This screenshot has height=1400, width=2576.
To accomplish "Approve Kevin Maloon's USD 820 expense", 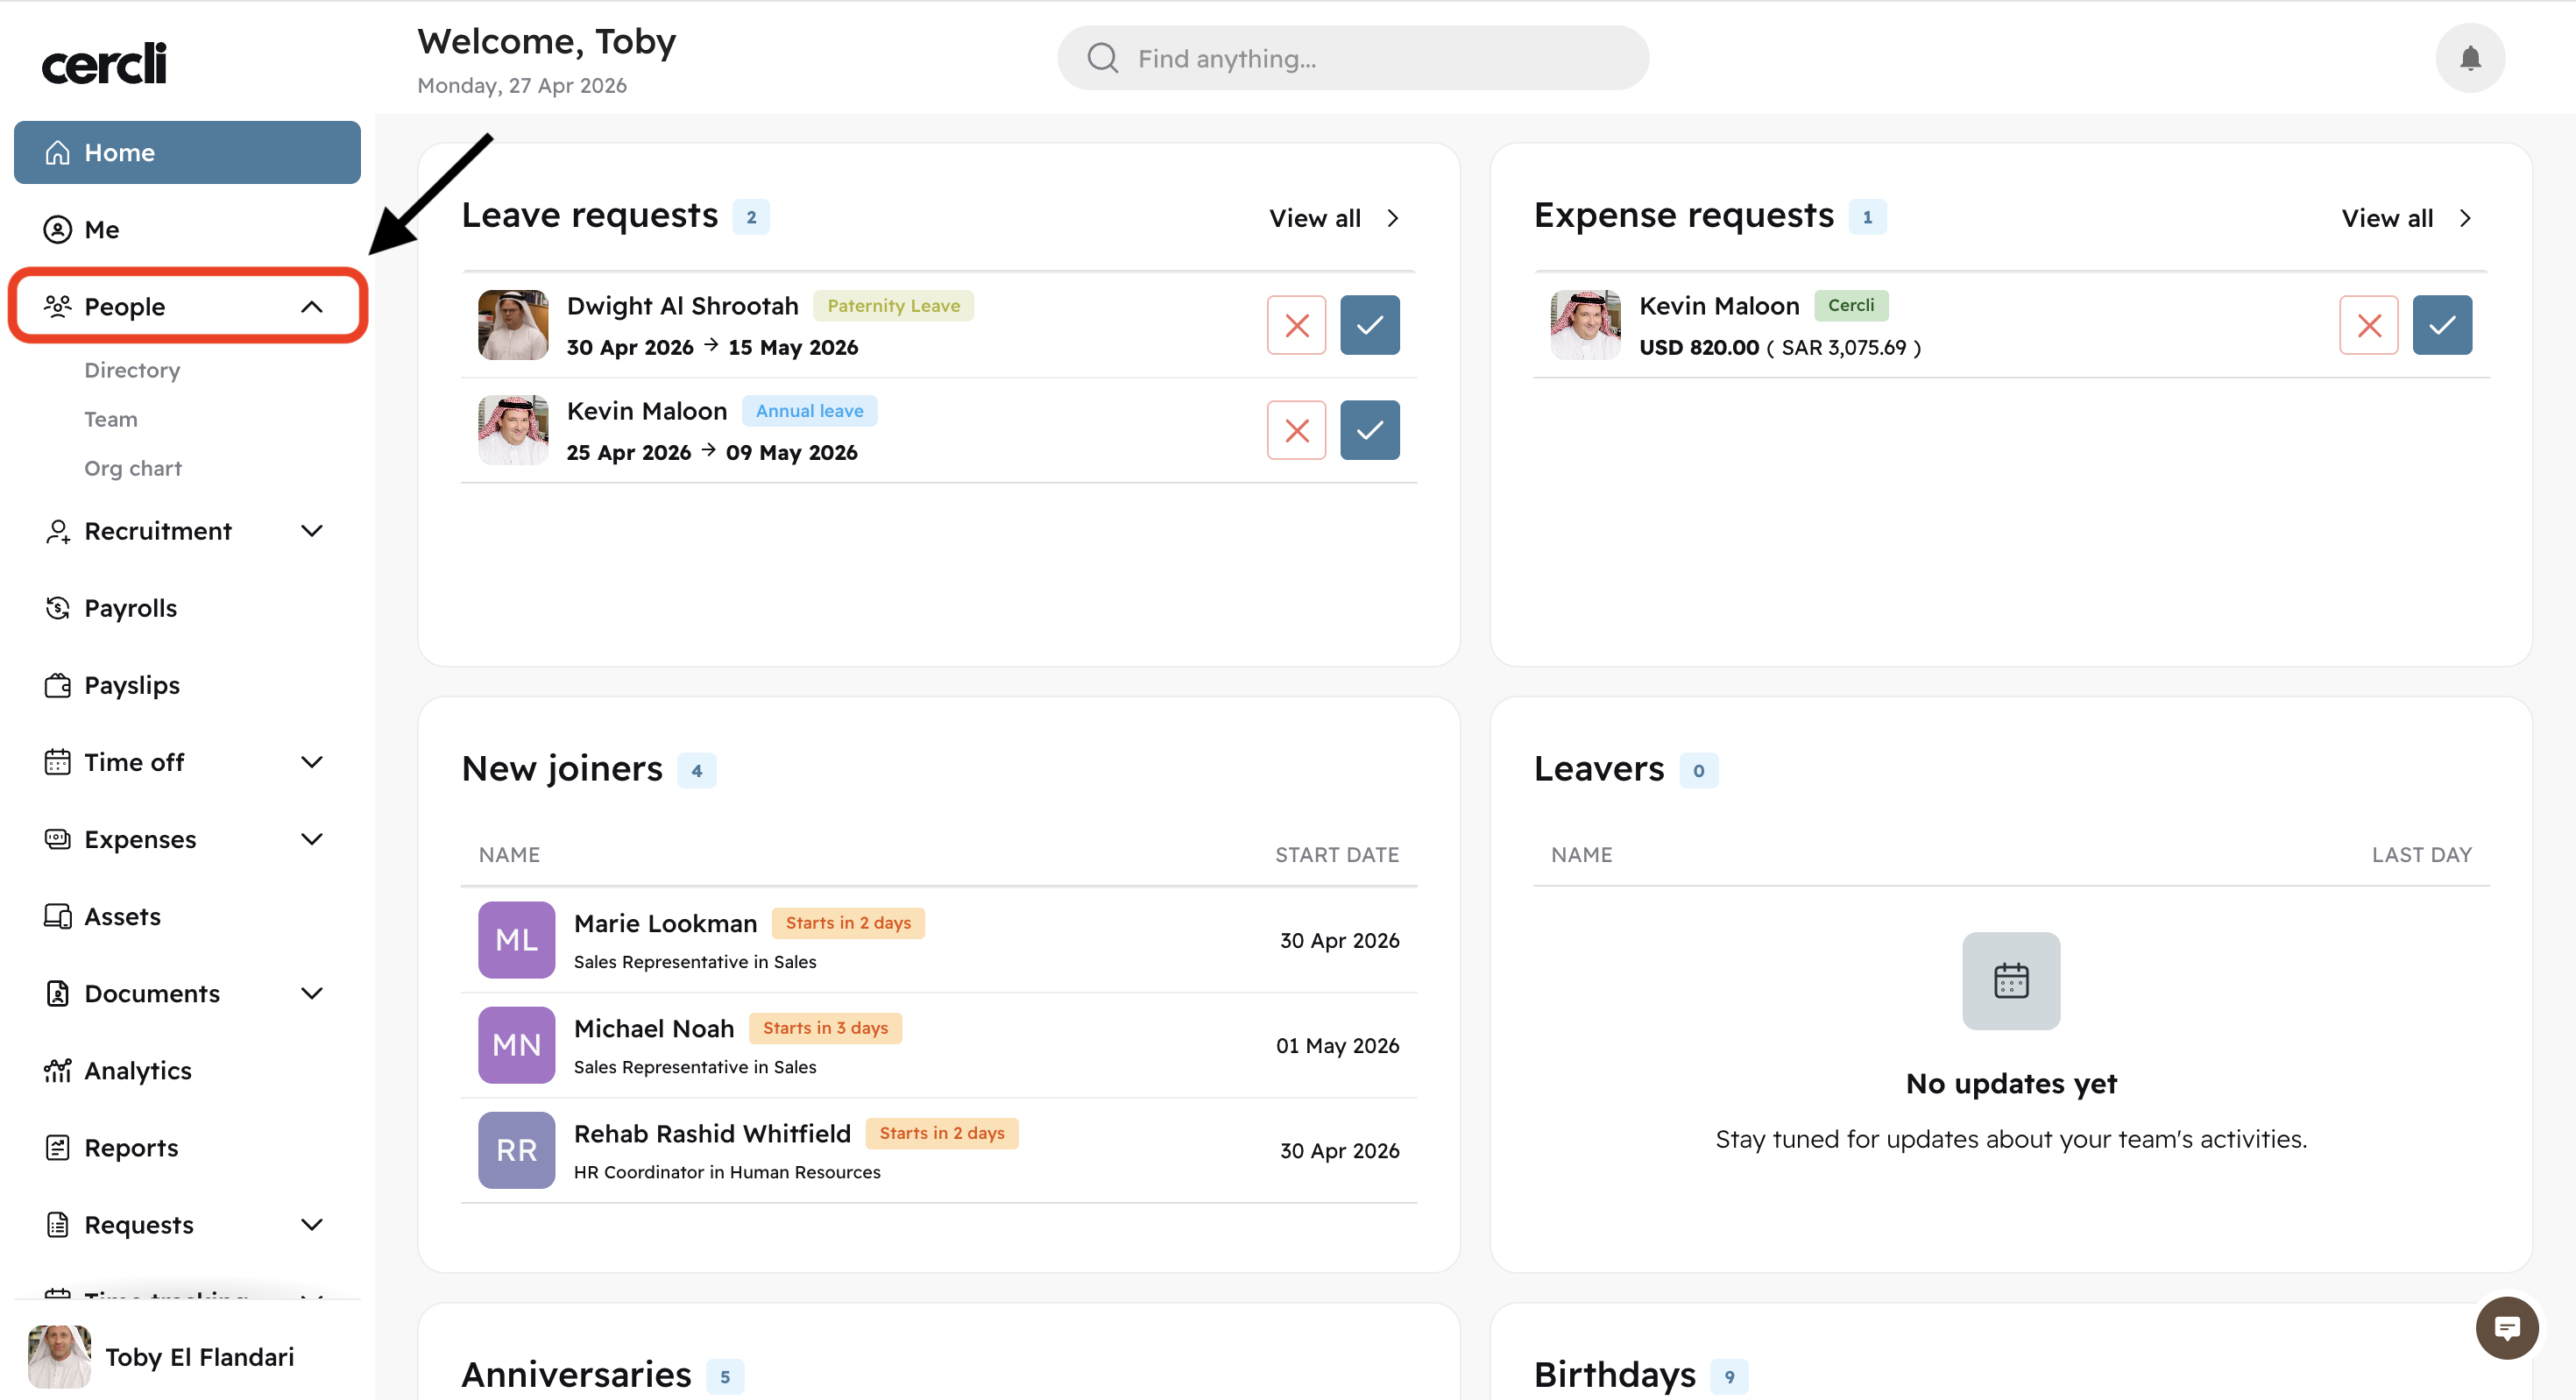I will pyautogui.click(x=2441, y=325).
